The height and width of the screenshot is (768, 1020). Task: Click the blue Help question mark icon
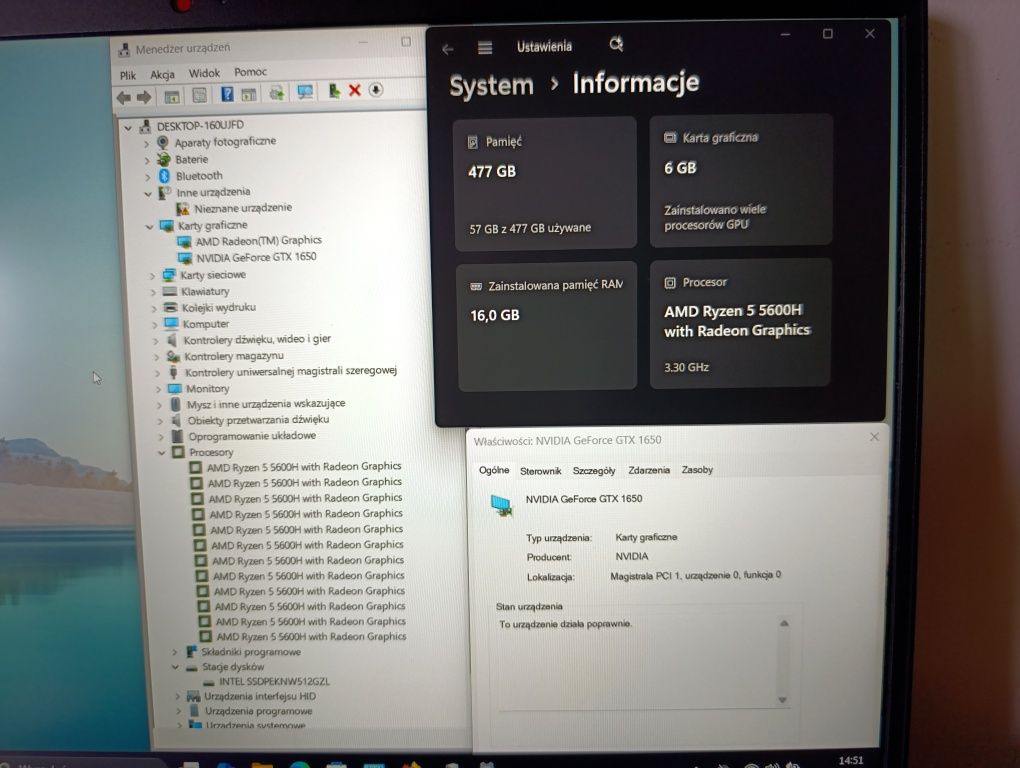[227, 94]
